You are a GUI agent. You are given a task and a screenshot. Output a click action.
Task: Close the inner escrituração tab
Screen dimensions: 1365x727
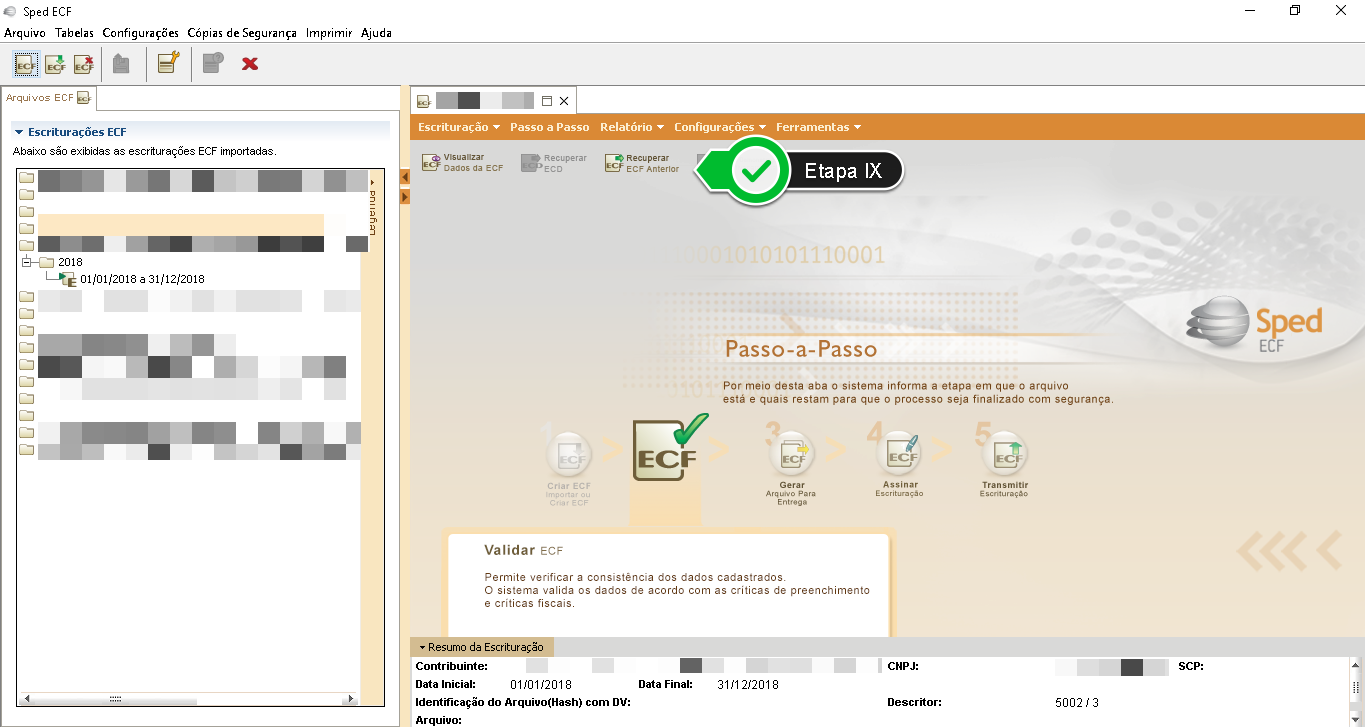pyautogui.click(x=564, y=101)
